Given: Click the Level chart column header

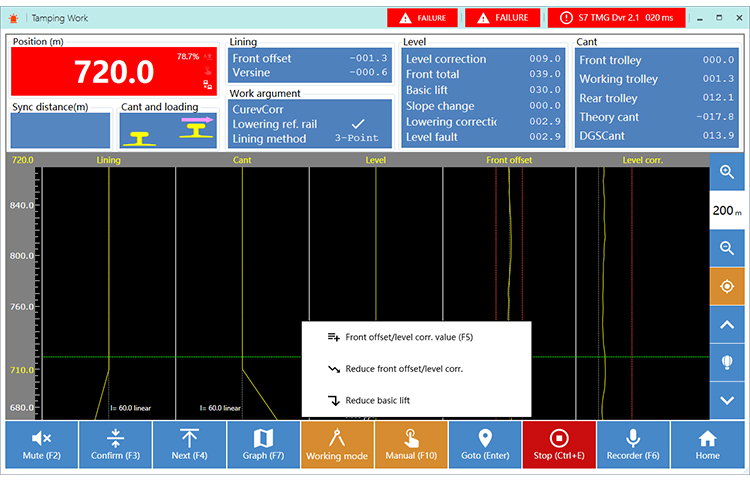Looking at the screenshot, I should 375,160.
